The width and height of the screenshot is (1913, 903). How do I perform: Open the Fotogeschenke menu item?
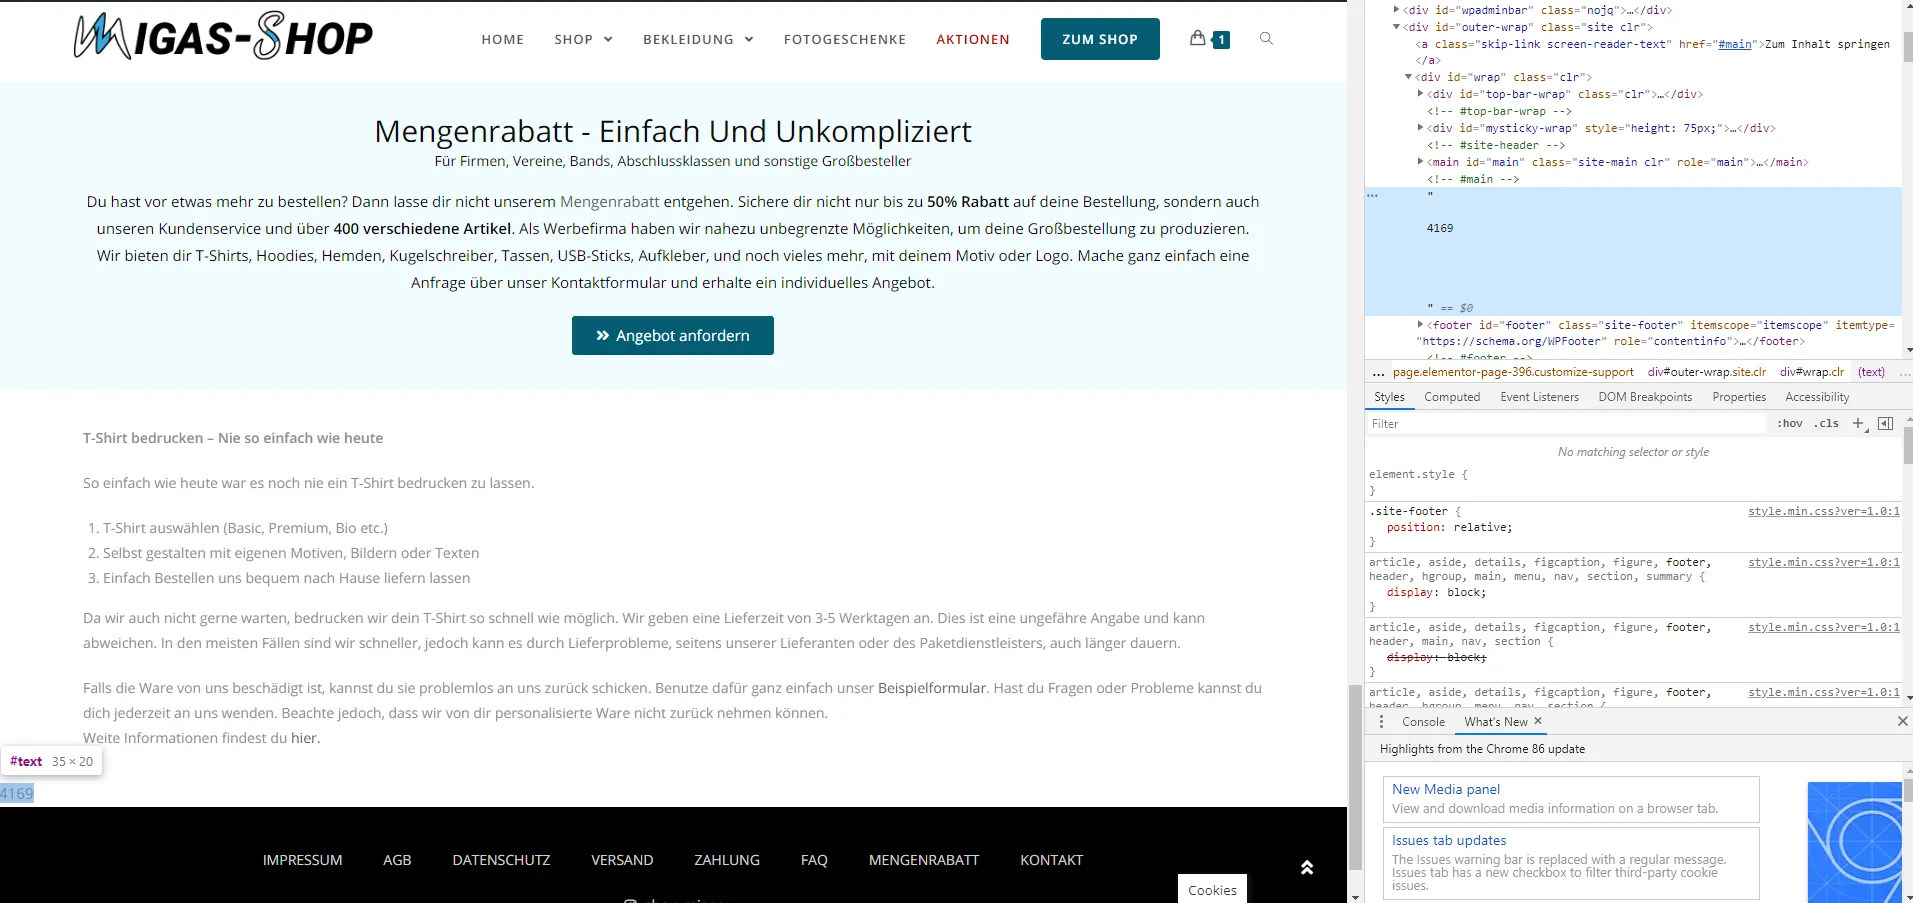tap(845, 40)
